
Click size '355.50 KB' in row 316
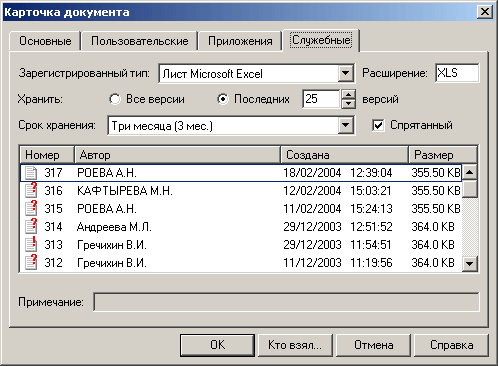point(436,191)
